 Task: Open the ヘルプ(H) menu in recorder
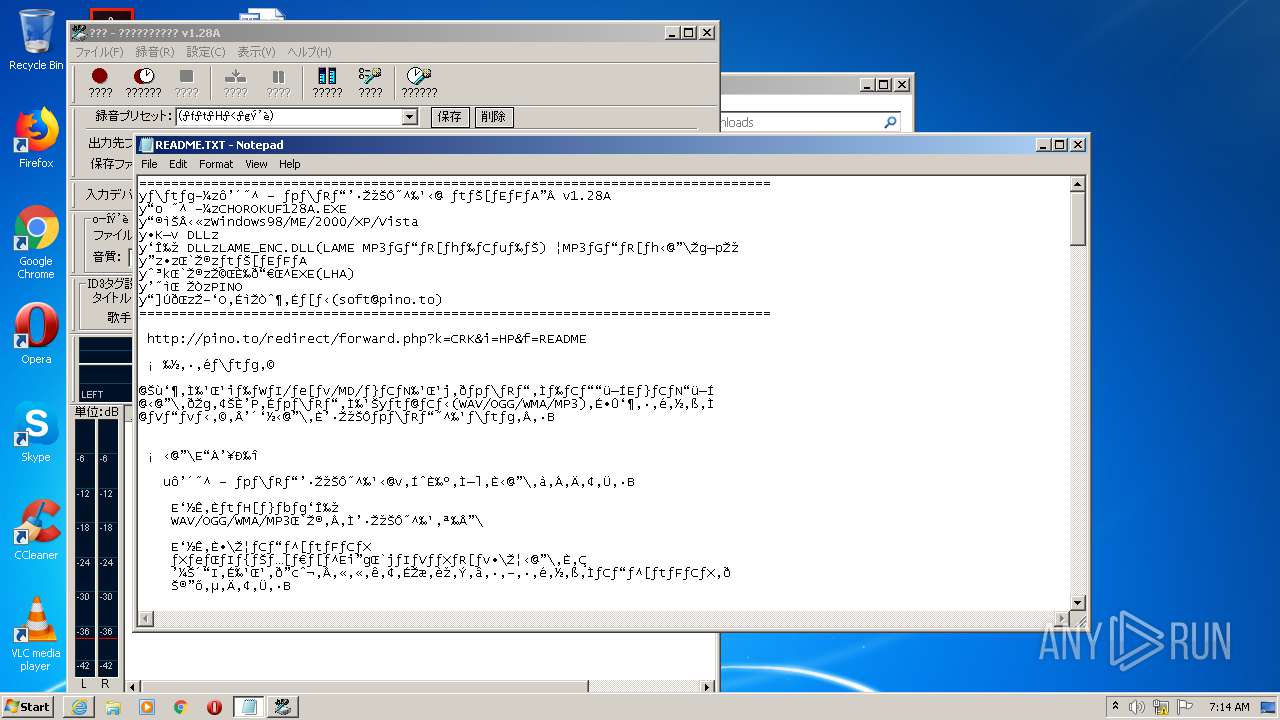[x=309, y=52]
